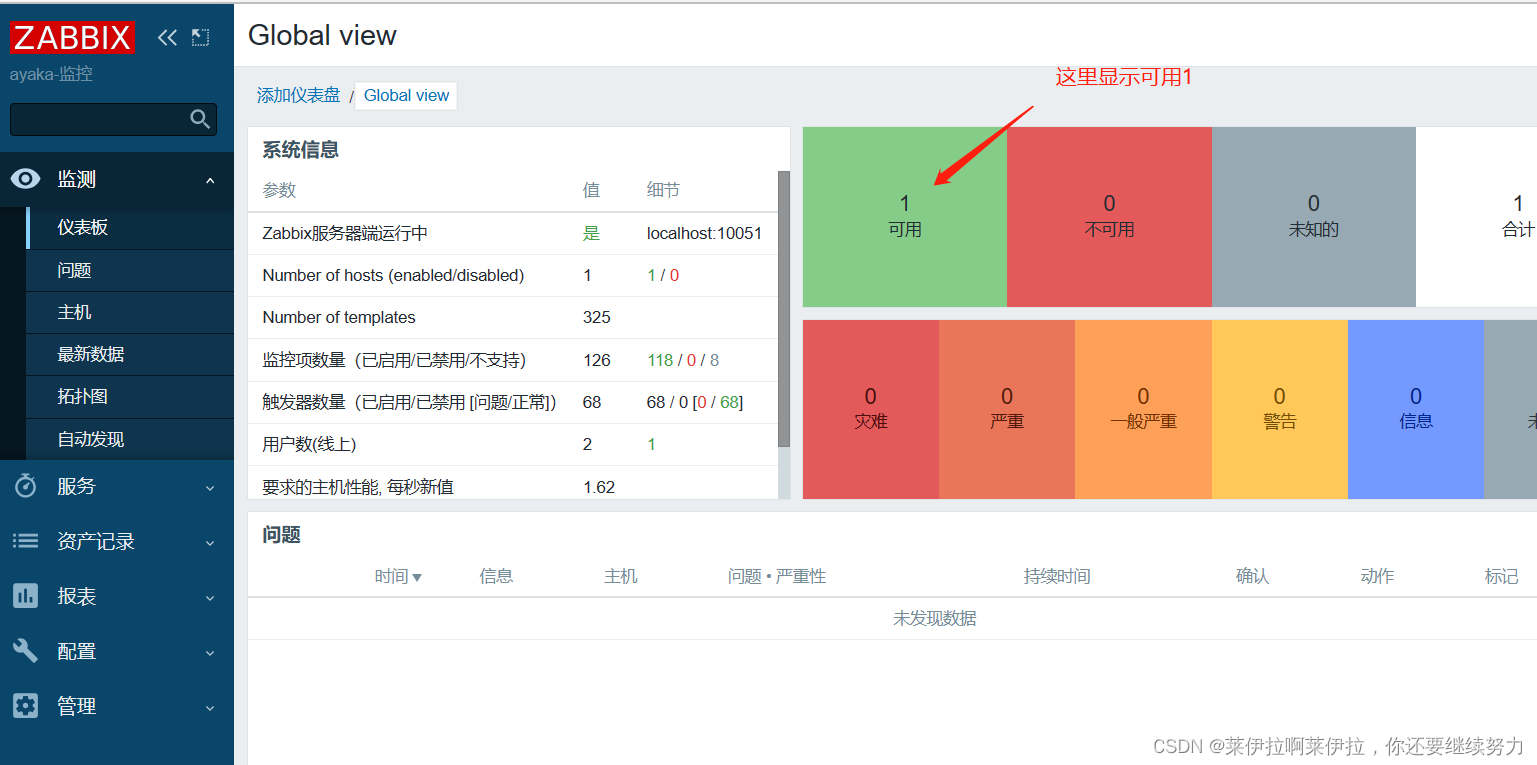The height and width of the screenshot is (765, 1537).
Task: Click the gray 未知的 host tile
Action: (x=1314, y=216)
